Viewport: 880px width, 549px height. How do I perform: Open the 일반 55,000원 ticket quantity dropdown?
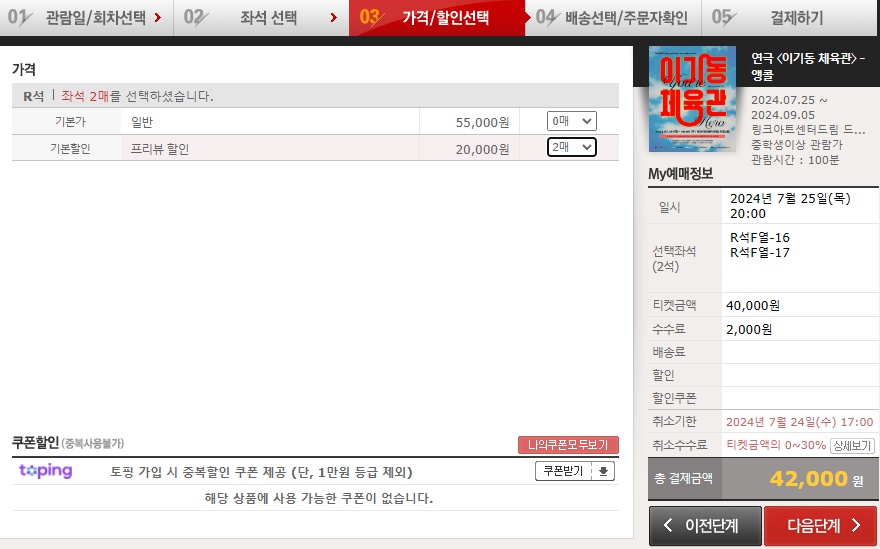[571, 121]
